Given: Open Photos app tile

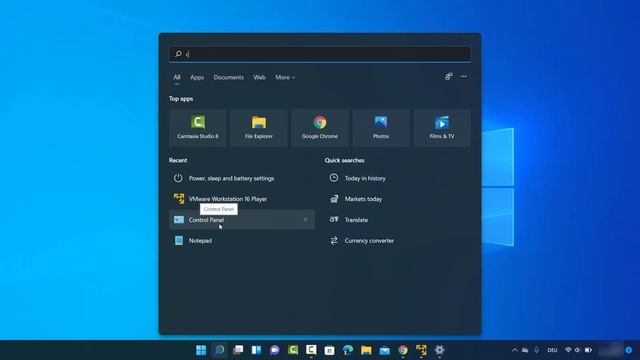Looking at the screenshot, I should [381, 128].
